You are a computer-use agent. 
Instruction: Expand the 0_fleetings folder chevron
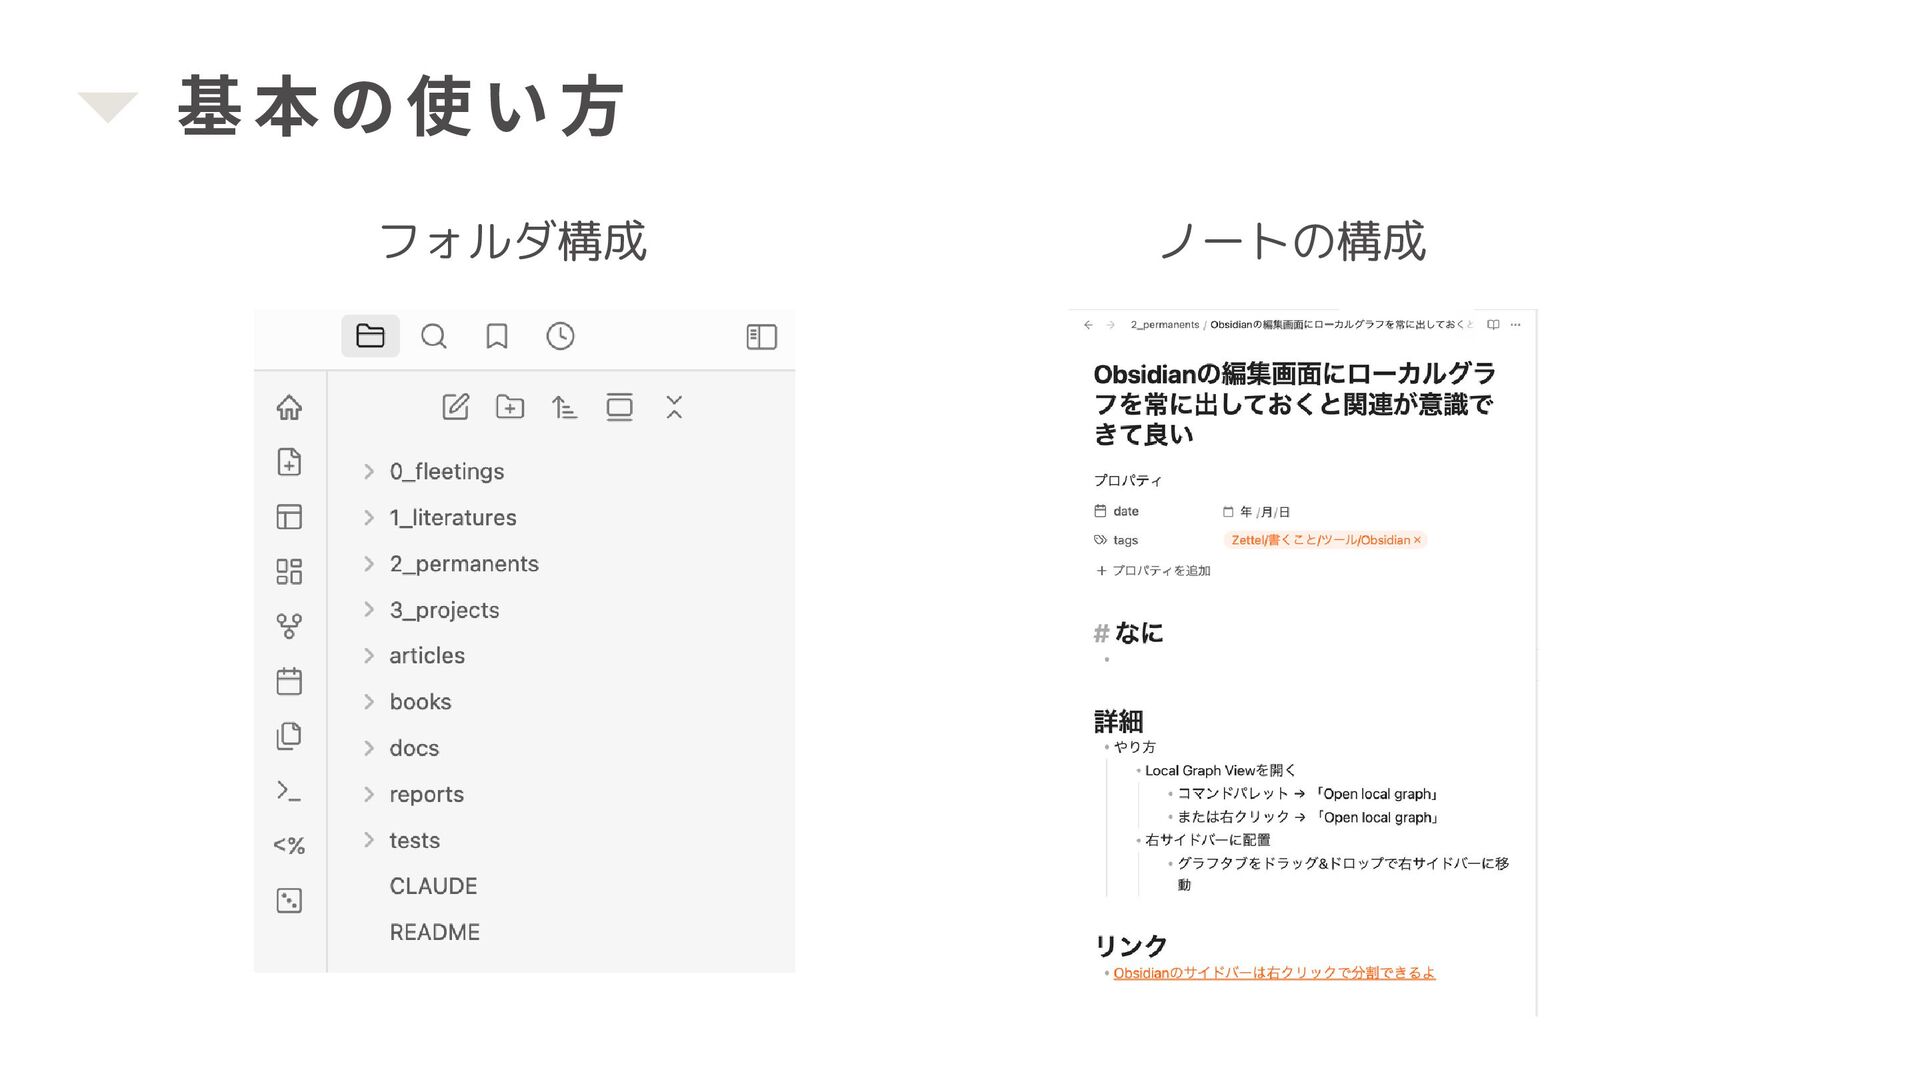pos(369,472)
